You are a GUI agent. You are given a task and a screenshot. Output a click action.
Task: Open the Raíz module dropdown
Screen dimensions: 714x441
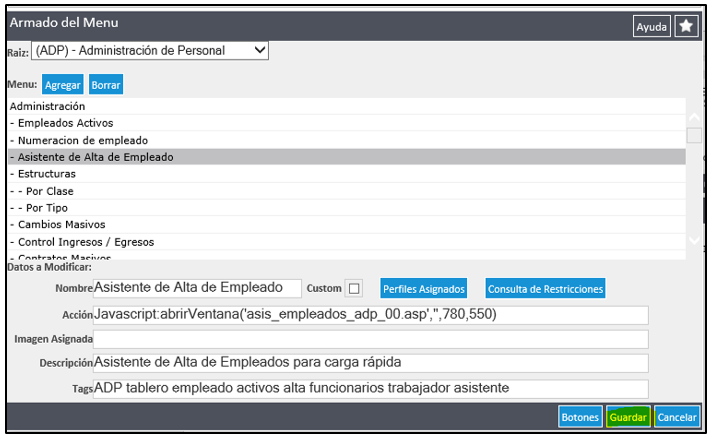pos(150,50)
